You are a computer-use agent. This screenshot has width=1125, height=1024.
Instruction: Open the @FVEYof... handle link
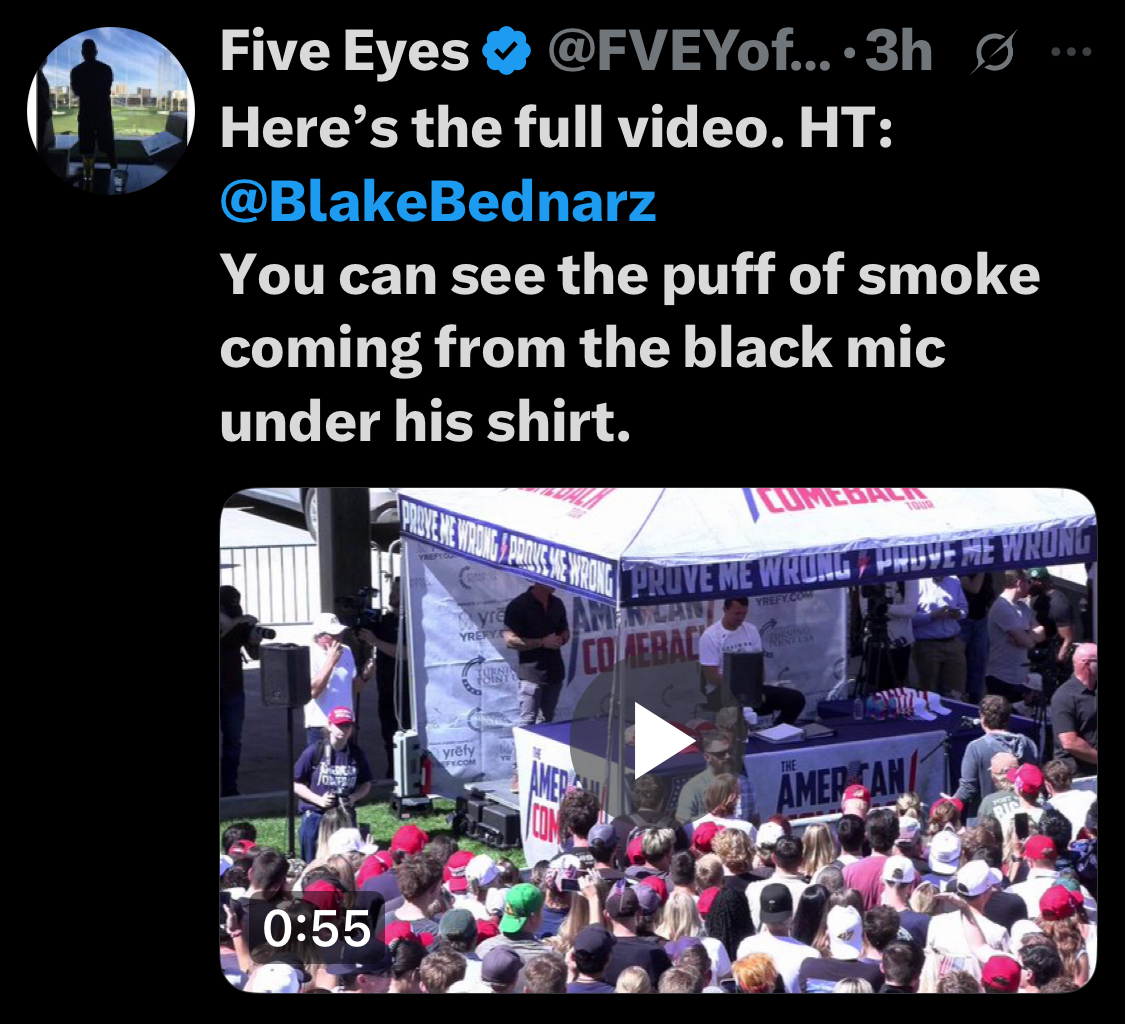689,52
